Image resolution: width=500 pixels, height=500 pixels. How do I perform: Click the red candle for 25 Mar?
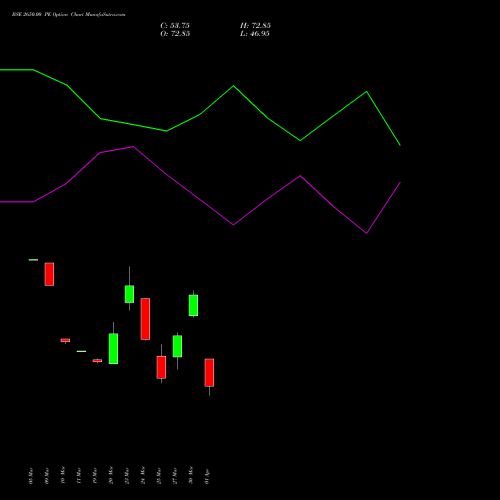click(161, 367)
